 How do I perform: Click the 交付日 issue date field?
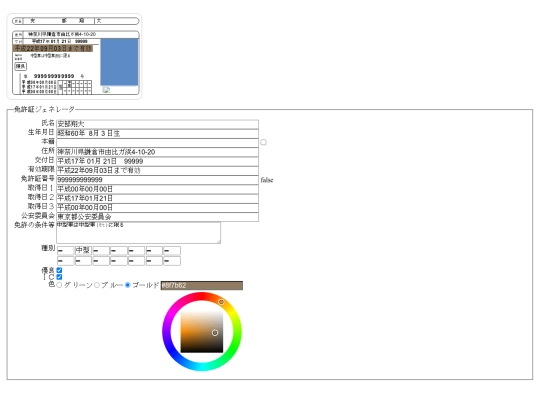pyautogui.click(x=157, y=161)
